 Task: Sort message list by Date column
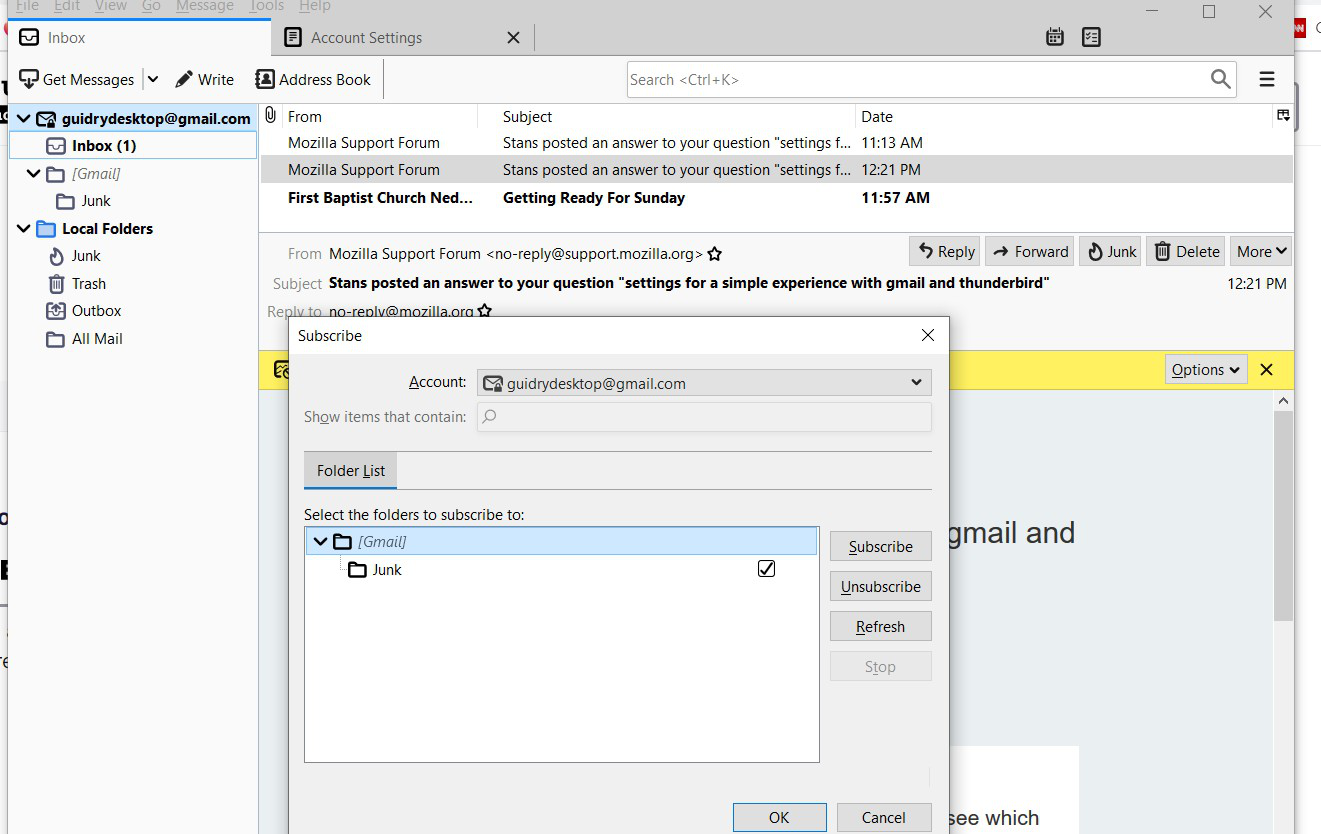[x=1064, y=116]
